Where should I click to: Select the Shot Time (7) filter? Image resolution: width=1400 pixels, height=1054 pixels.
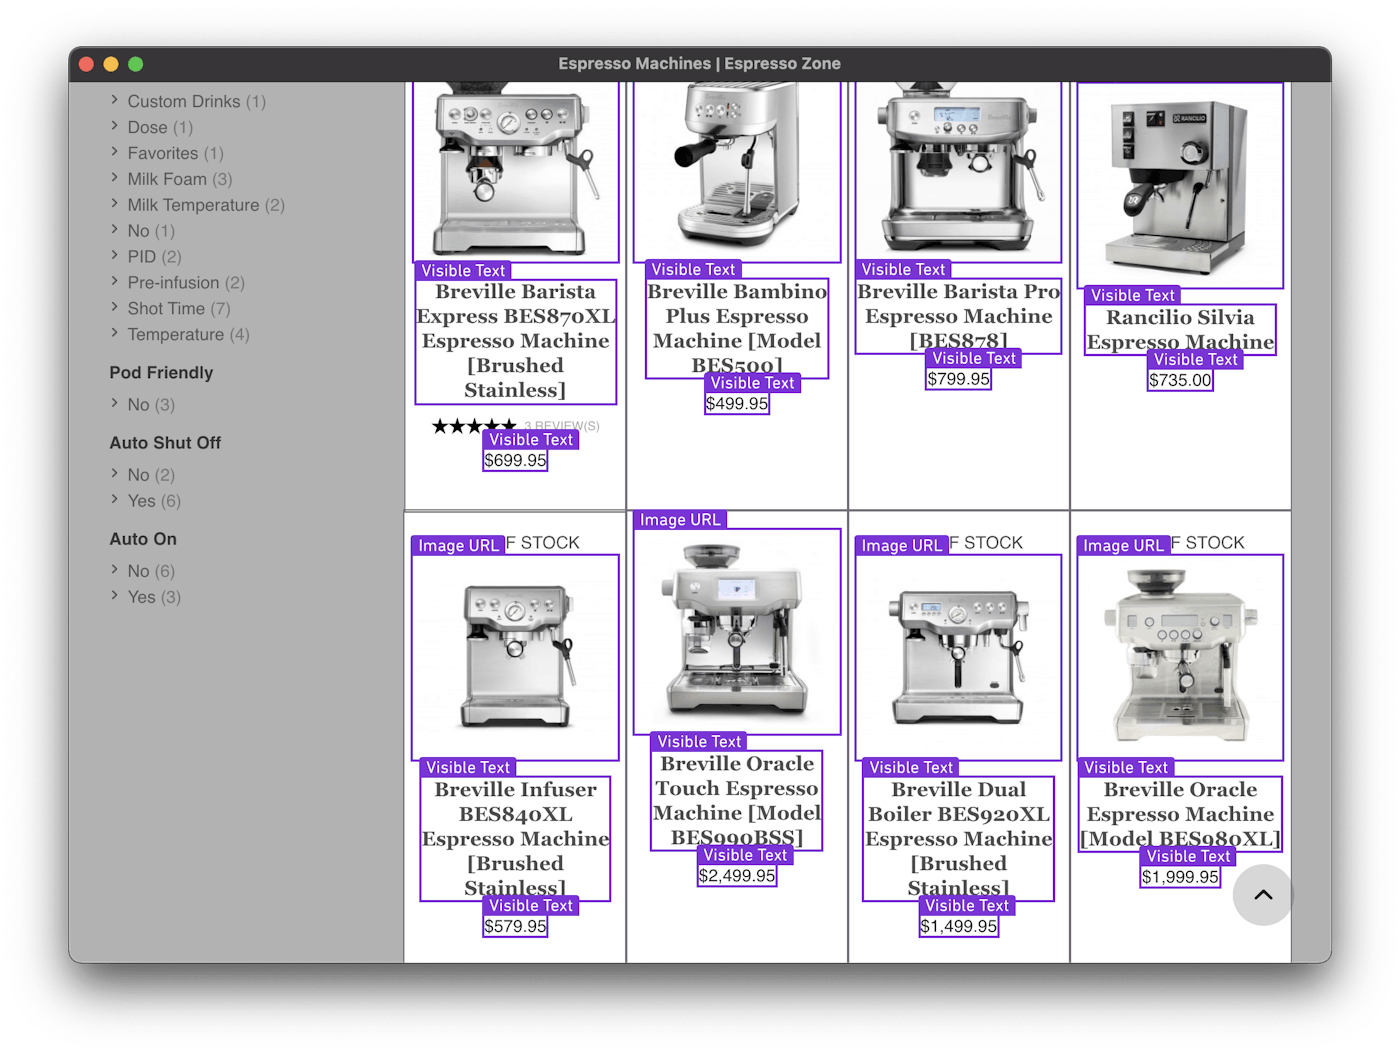[x=178, y=309]
